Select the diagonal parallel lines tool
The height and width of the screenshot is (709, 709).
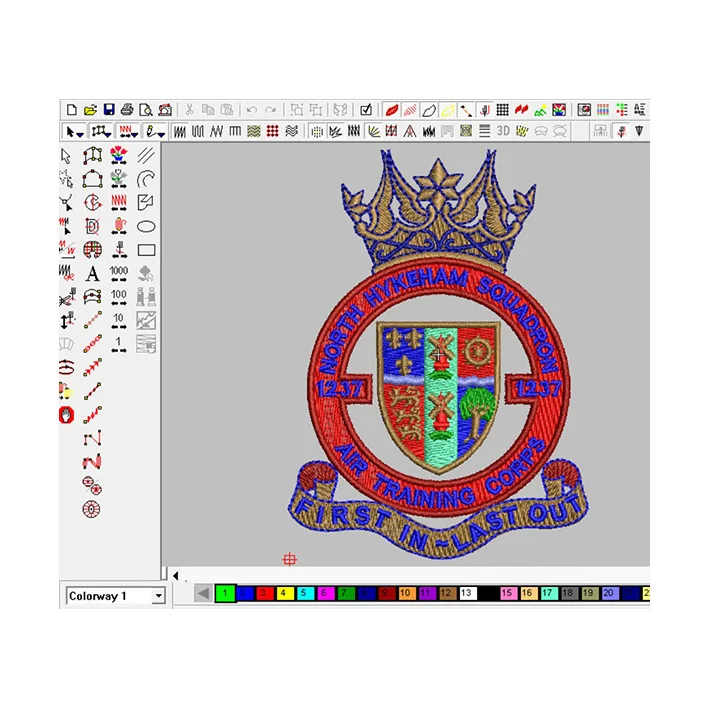pos(146,156)
